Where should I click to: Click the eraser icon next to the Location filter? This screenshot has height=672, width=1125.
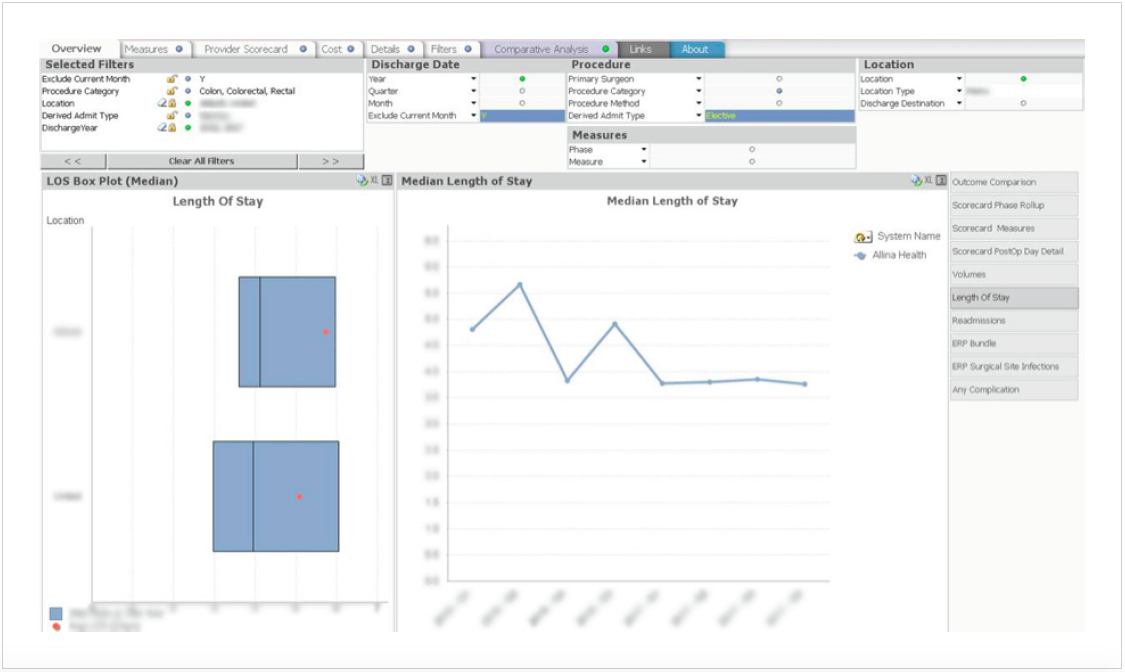pyautogui.click(x=161, y=103)
